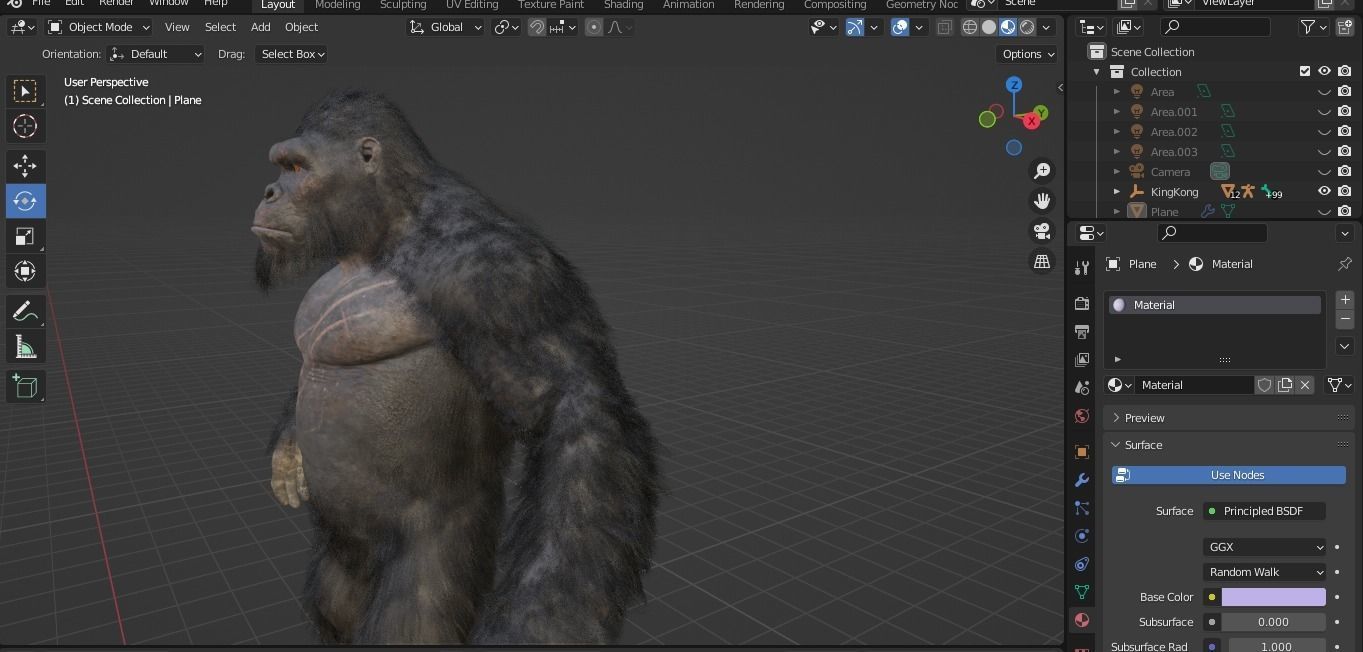Screen dimensions: 1363x652
Task: Open viewport Options dropdown
Action: point(1028,54)
